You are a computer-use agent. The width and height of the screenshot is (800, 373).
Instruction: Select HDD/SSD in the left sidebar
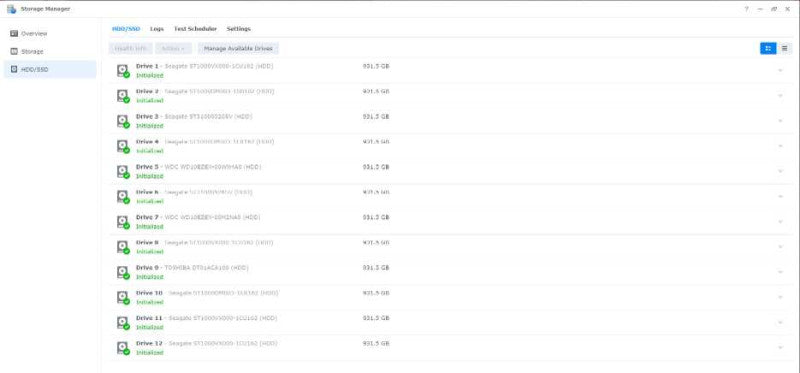click(x=49, y=69)
